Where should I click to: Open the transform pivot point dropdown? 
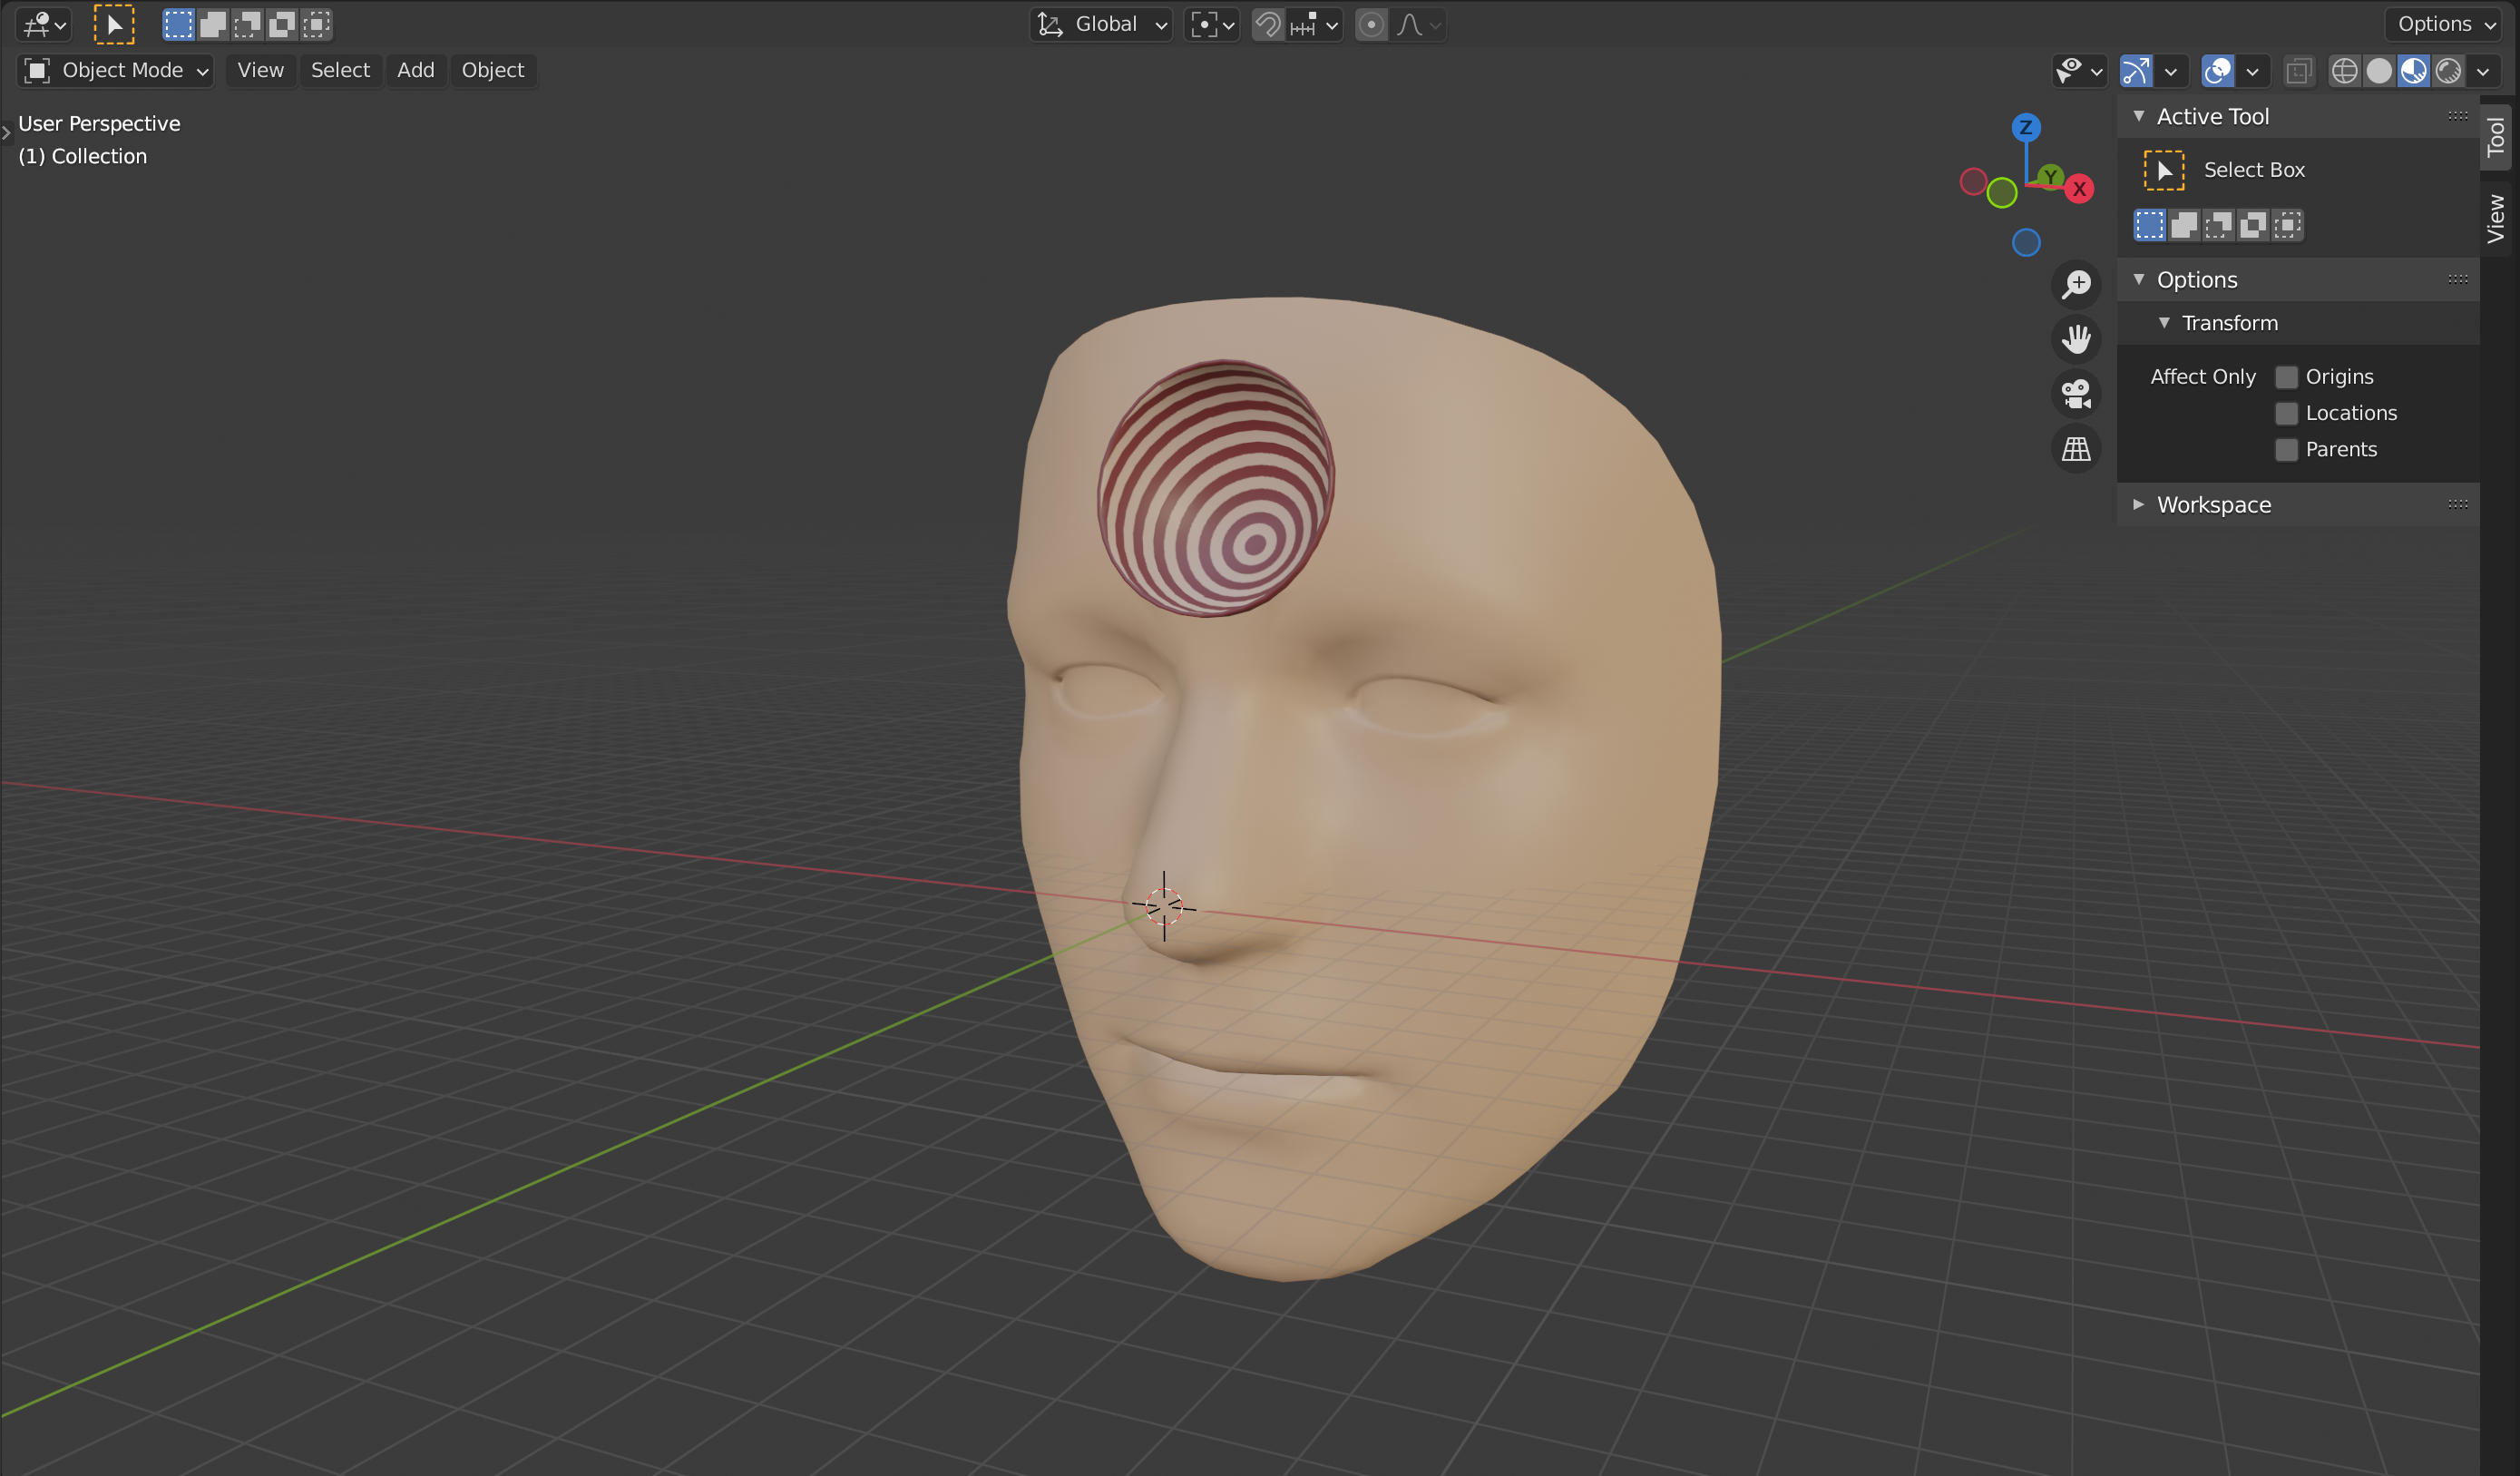[x=1212, y=24]
